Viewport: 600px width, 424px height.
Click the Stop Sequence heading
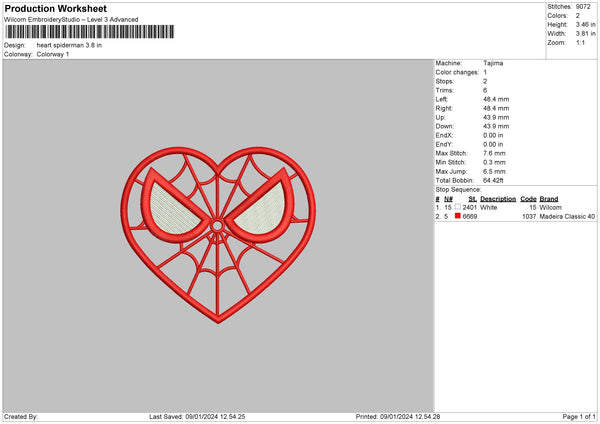458,190
